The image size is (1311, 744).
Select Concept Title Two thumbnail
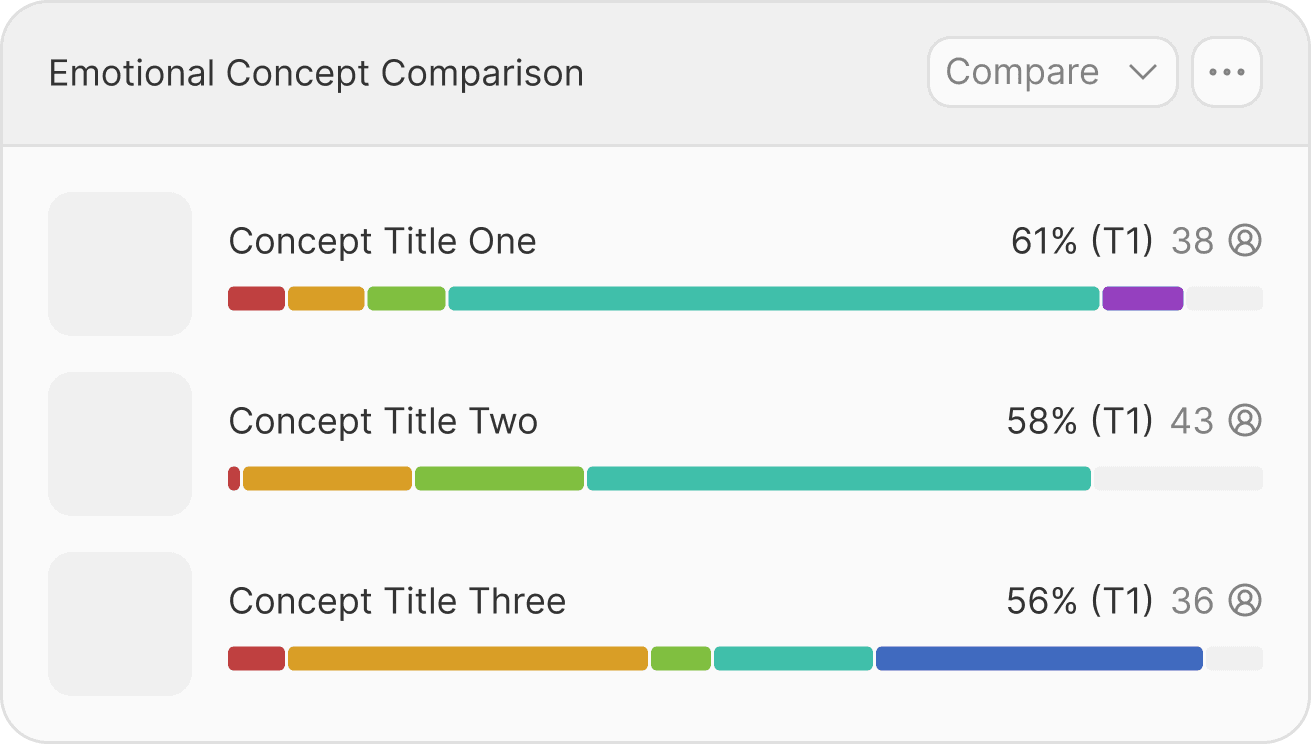tap(120, 444)
